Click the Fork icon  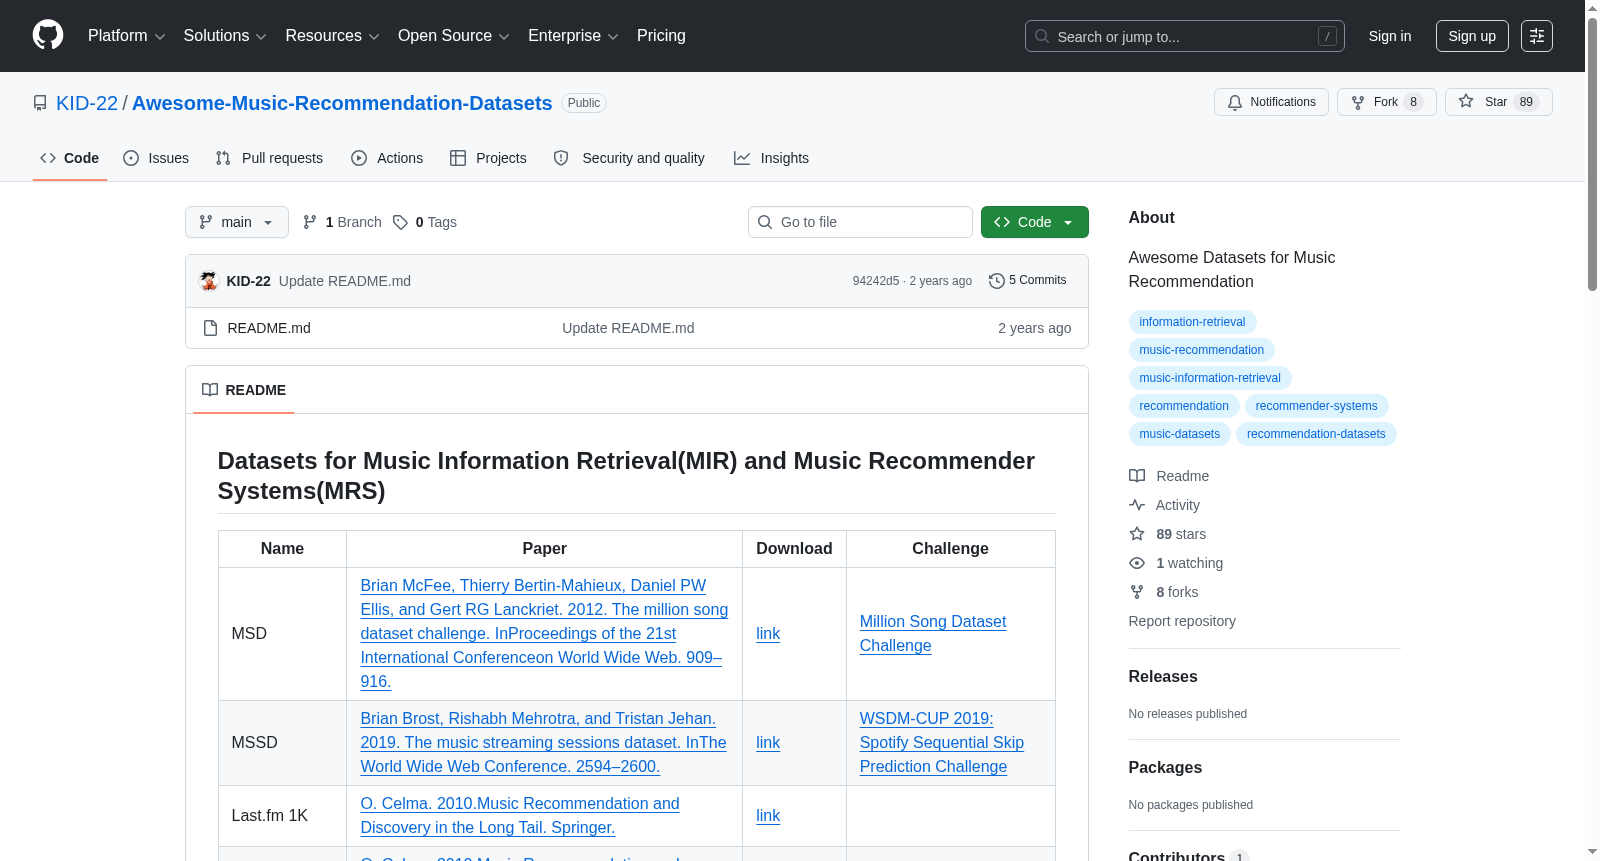[1358, 102]
